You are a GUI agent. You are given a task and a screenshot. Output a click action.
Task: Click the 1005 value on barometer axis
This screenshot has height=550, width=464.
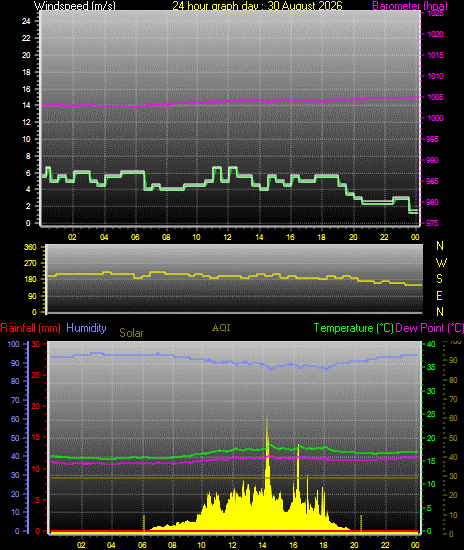[435, 97]
